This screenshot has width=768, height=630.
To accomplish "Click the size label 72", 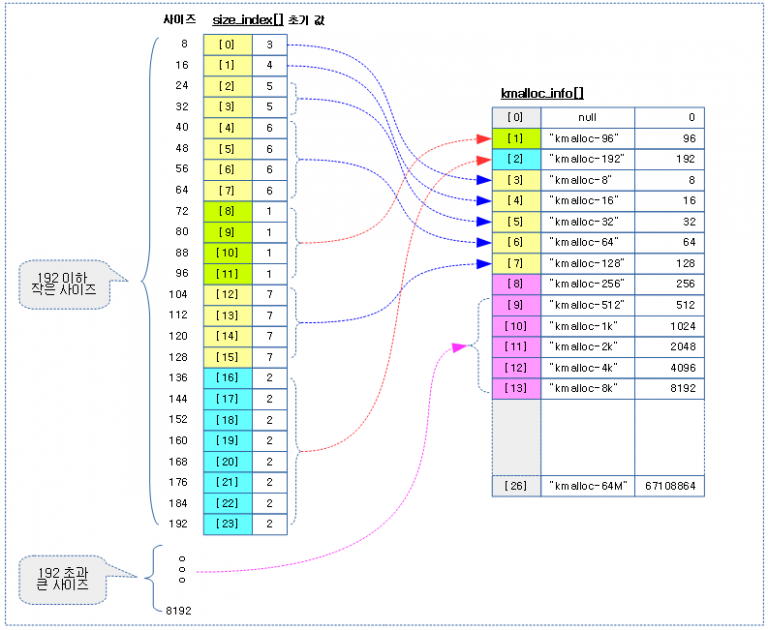I will click(x=182, y=211).
